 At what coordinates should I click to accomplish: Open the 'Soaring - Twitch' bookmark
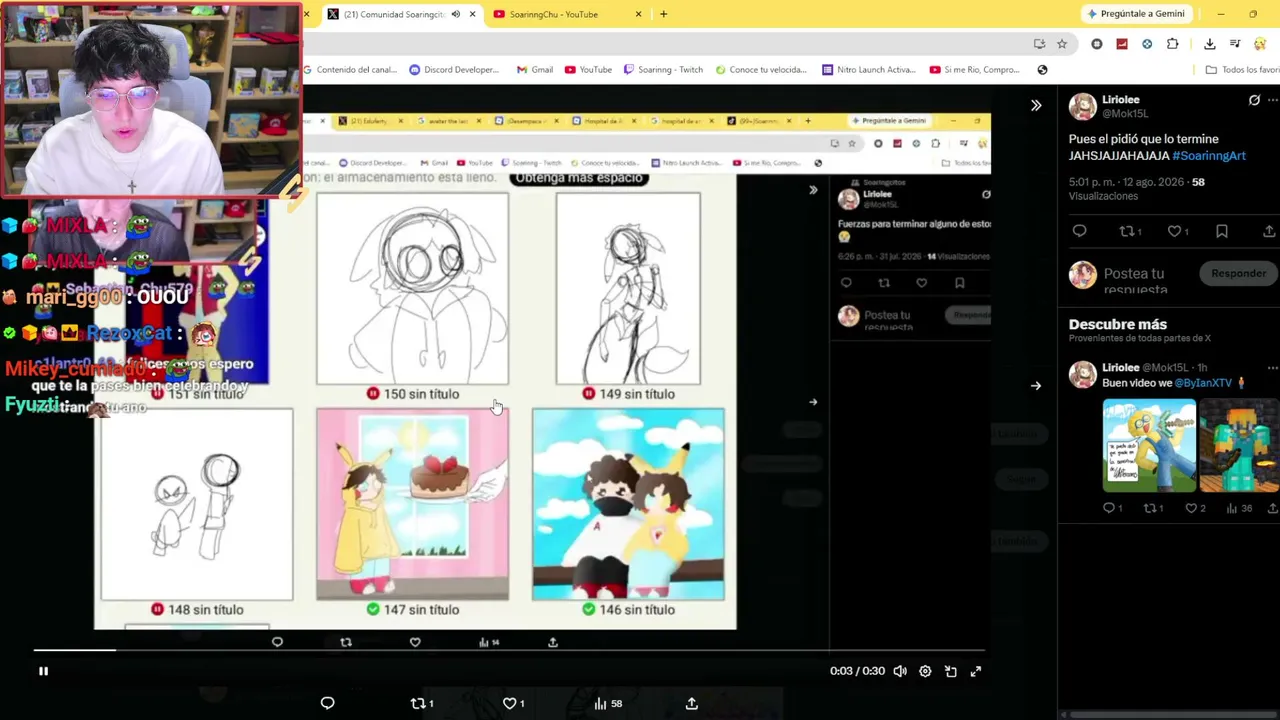[x=663, y=70]
